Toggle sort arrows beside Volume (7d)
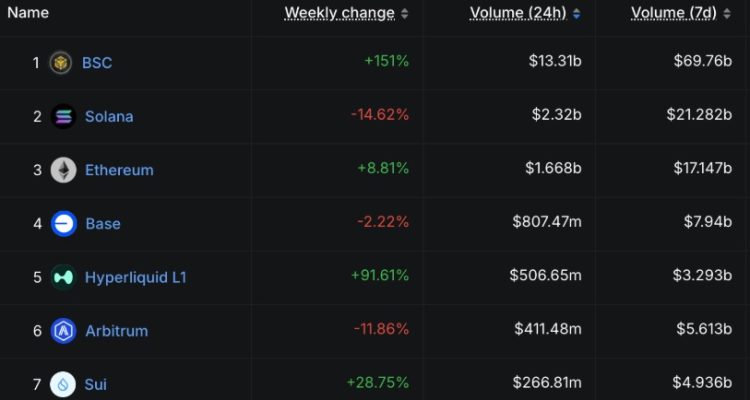The image size is (750, 400). coord(727,14)
